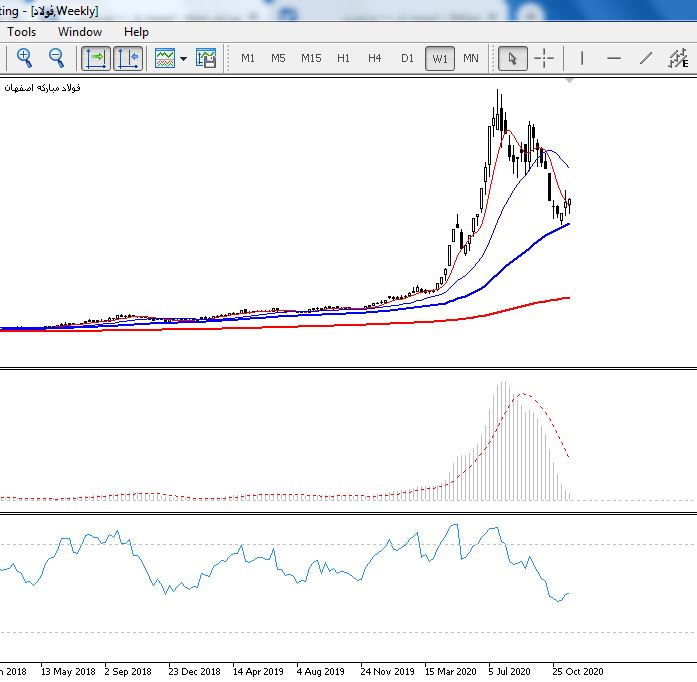Select the equidistant channel tool
The height and width of the screenshot is (682, 697).
click(x=678, y=58)
